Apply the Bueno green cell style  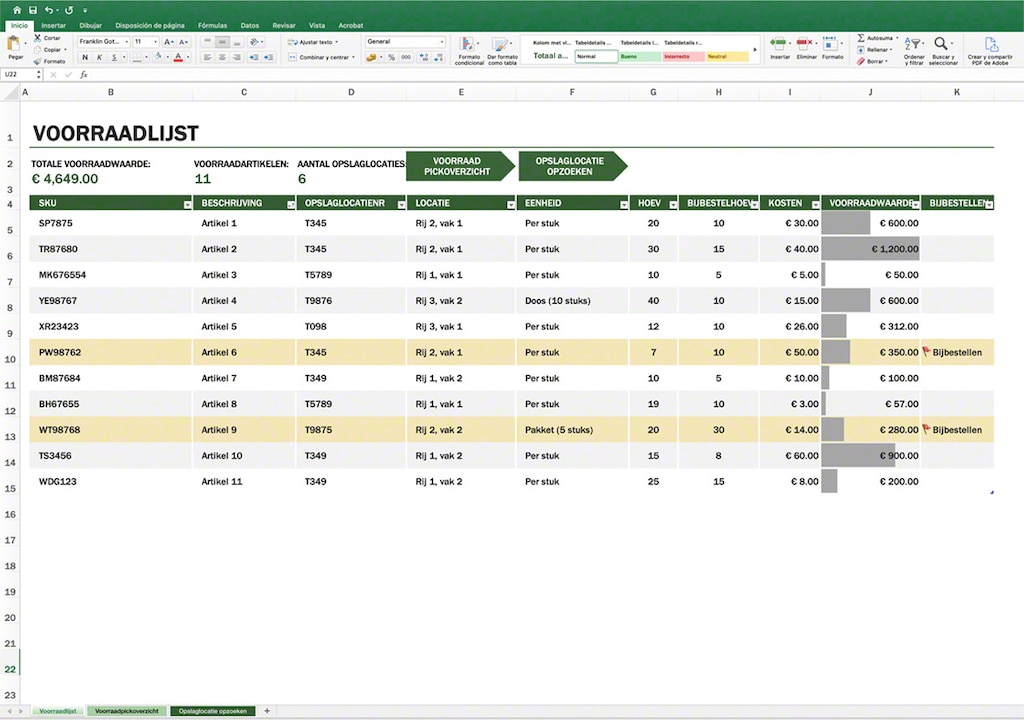click(x=640, y=57)
